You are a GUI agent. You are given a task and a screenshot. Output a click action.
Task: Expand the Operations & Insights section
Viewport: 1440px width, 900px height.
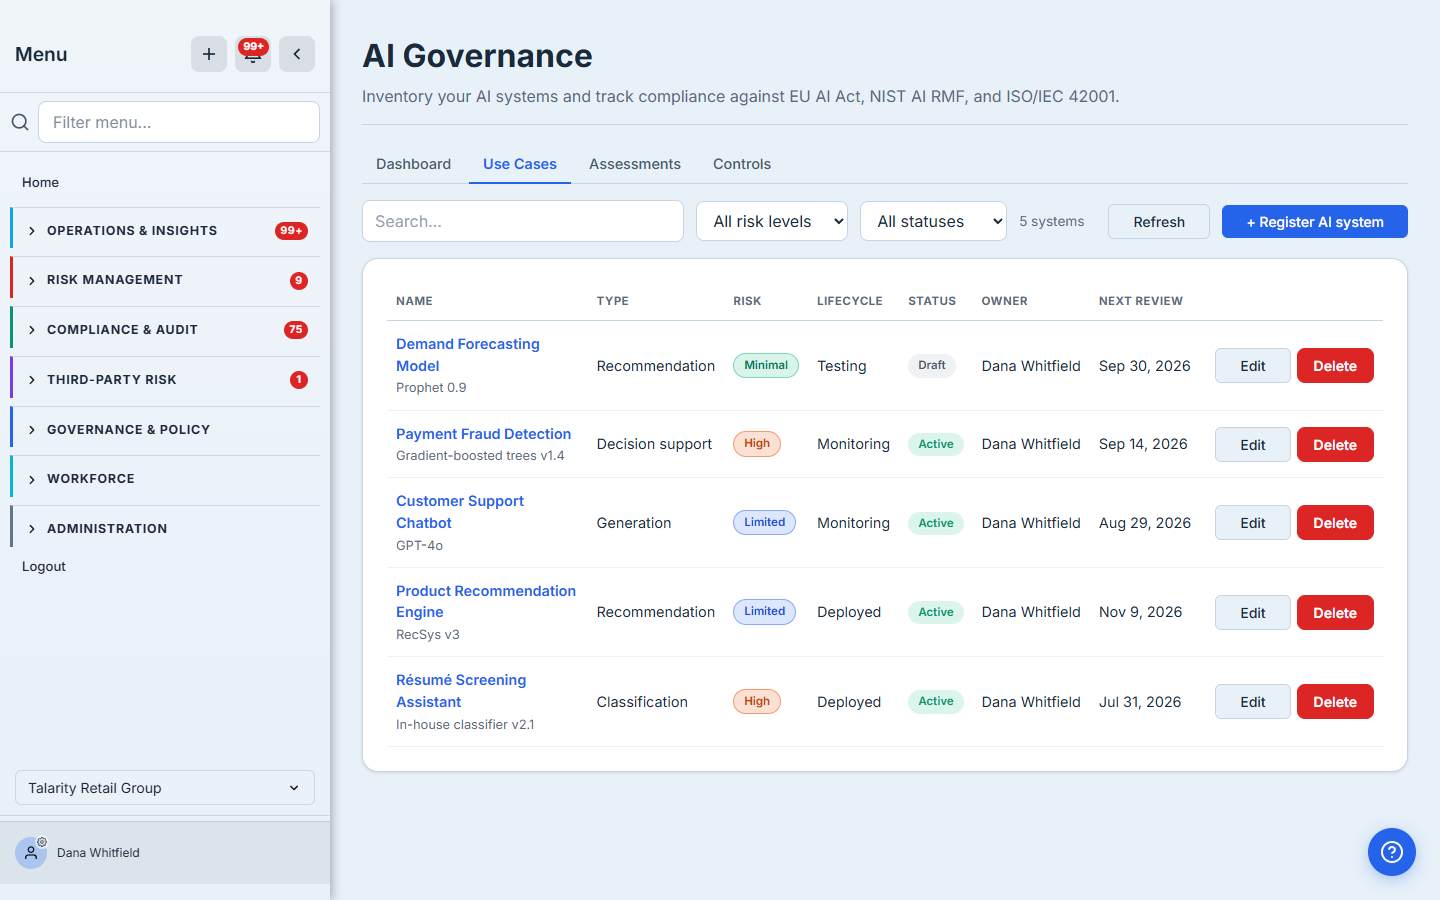[165, 231]
